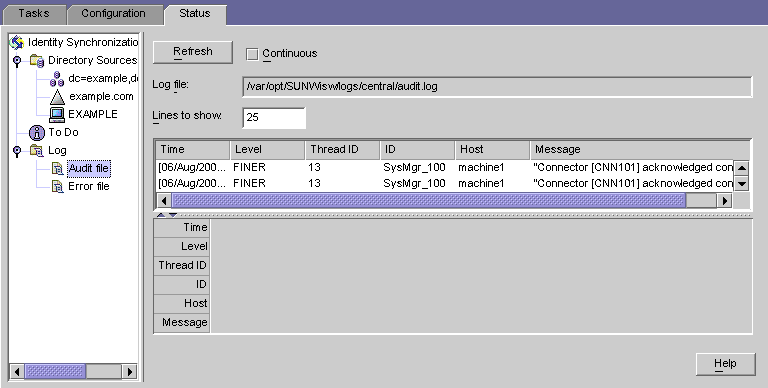Viewport: 768px width, 388px height.
Task: Click the EXAMPLE computer icon
Action: coord(57,115)
